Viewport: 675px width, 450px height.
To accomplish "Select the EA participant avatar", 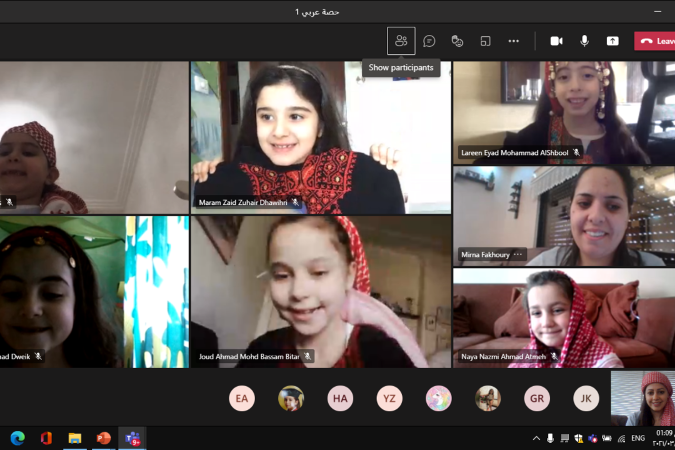I will click(x=242, y=398).
